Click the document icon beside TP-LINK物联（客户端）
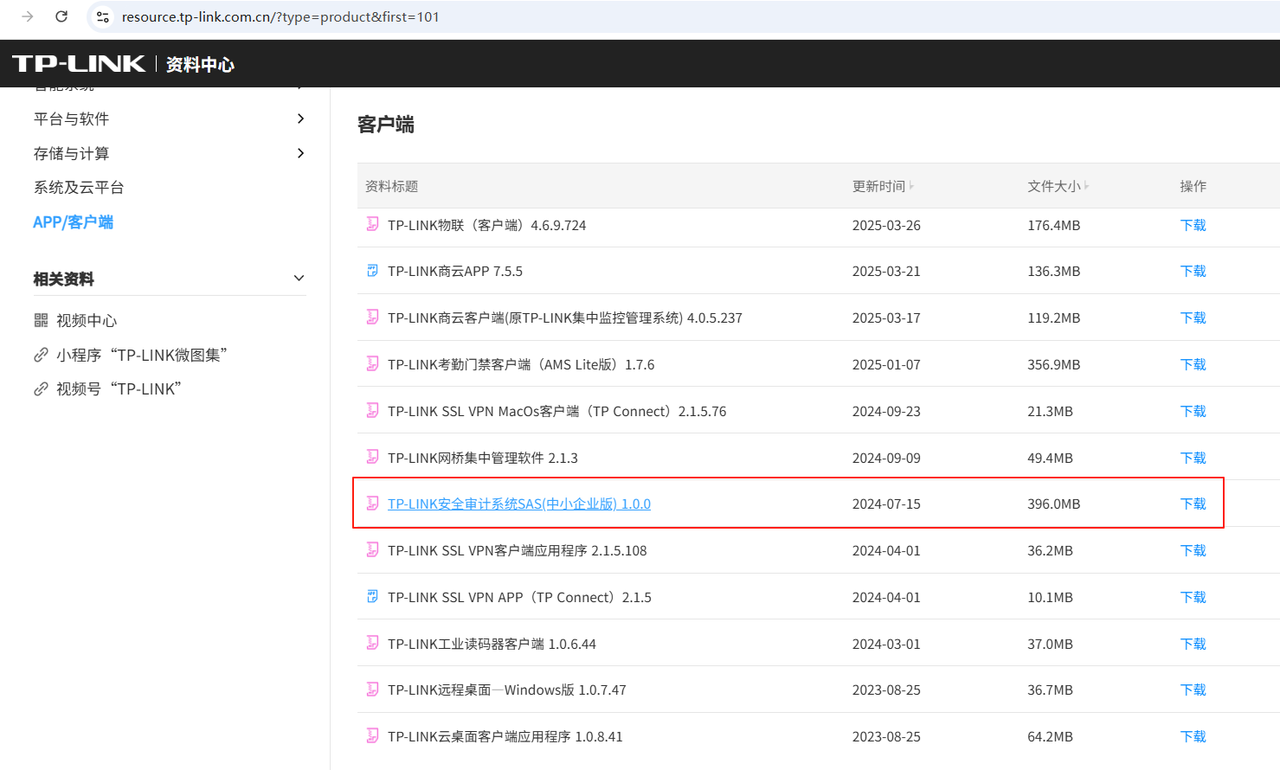 [371, 225]
